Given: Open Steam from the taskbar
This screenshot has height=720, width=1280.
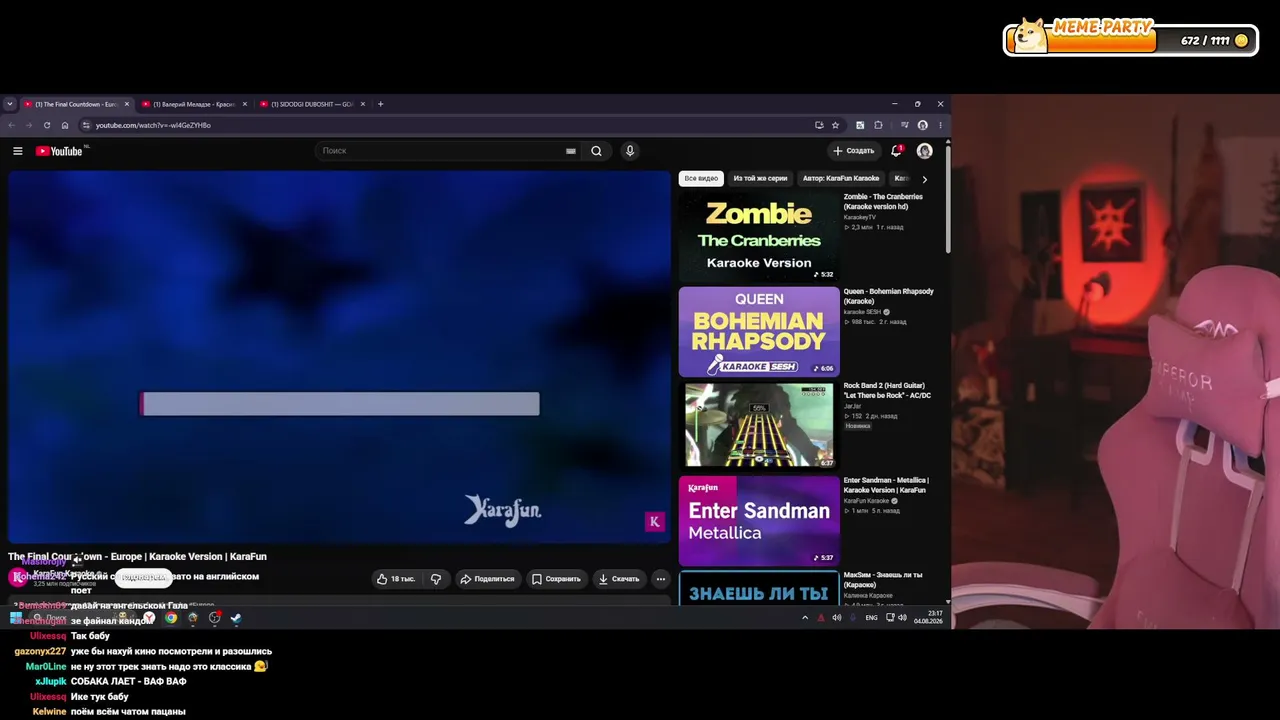Looking at the screenshot, I should coord(236,618).
